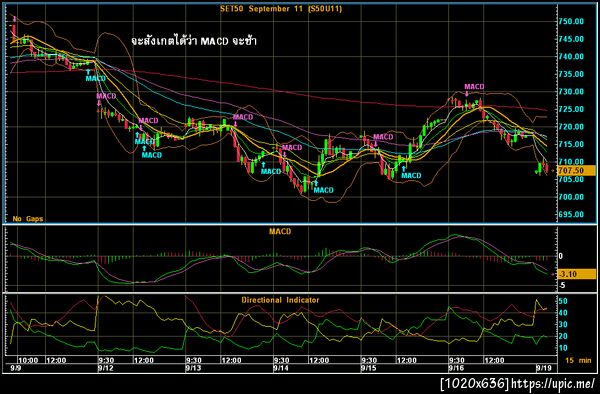Click the No Gaps label
Viewport: 600px width, 394px height.
tap(28, 219)
